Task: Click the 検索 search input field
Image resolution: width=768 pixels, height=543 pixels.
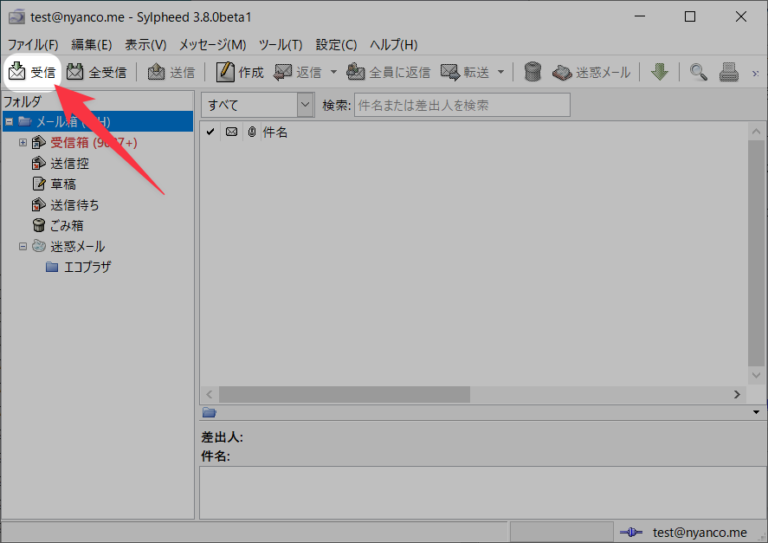Action: 461,105
